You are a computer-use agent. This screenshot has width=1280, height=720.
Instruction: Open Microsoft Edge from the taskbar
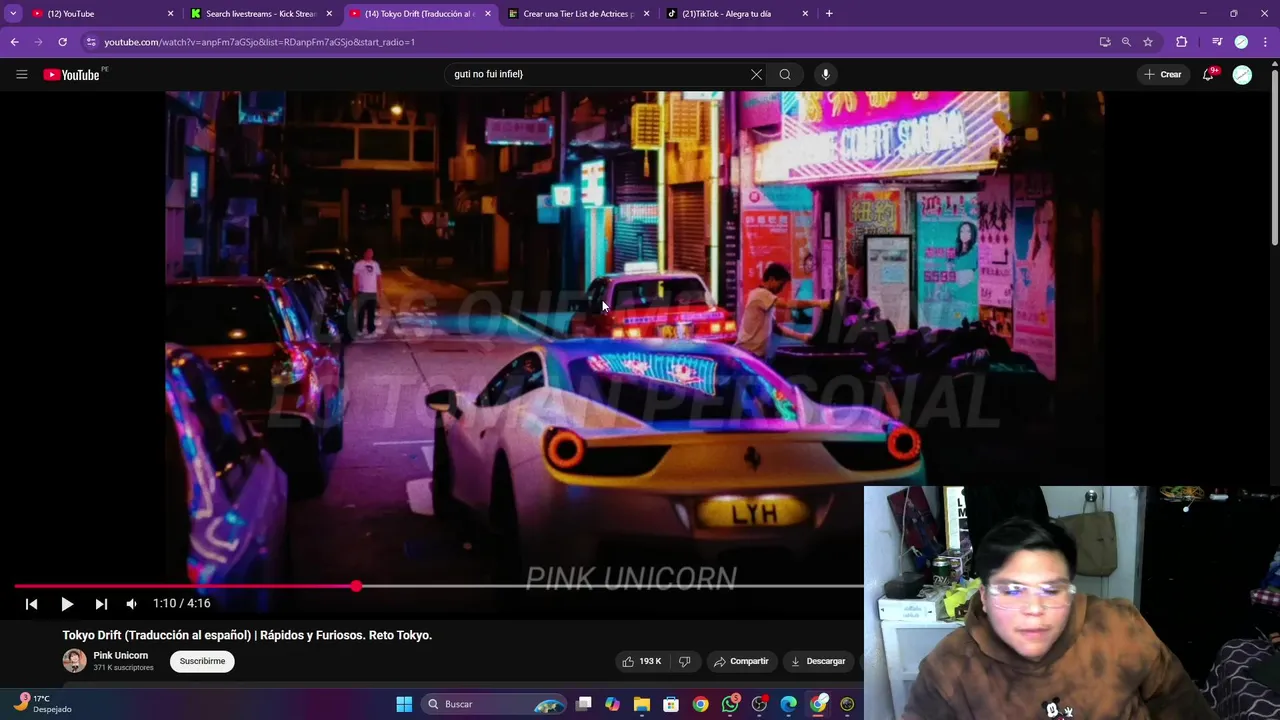pyautogui.click(x=788, y=704)
